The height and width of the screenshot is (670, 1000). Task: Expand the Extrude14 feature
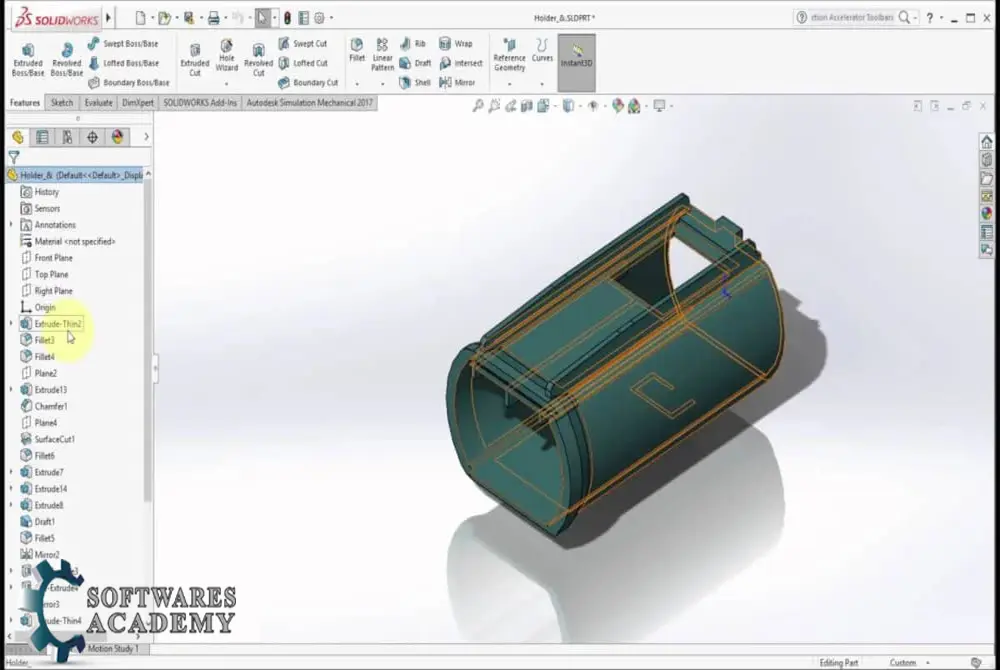pyautogui.click(x=11, y=489)
